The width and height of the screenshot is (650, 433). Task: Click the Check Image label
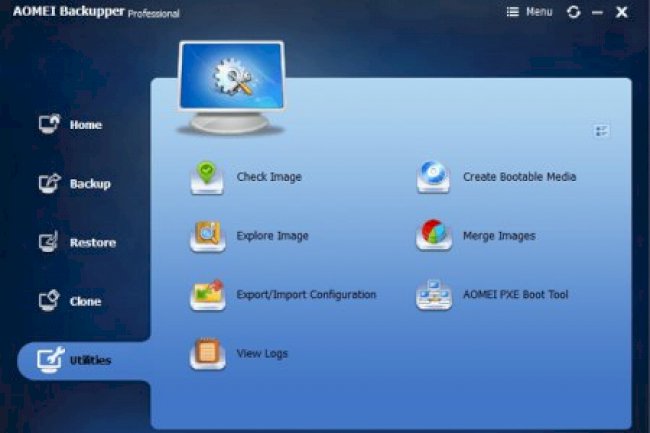[269, 177]
